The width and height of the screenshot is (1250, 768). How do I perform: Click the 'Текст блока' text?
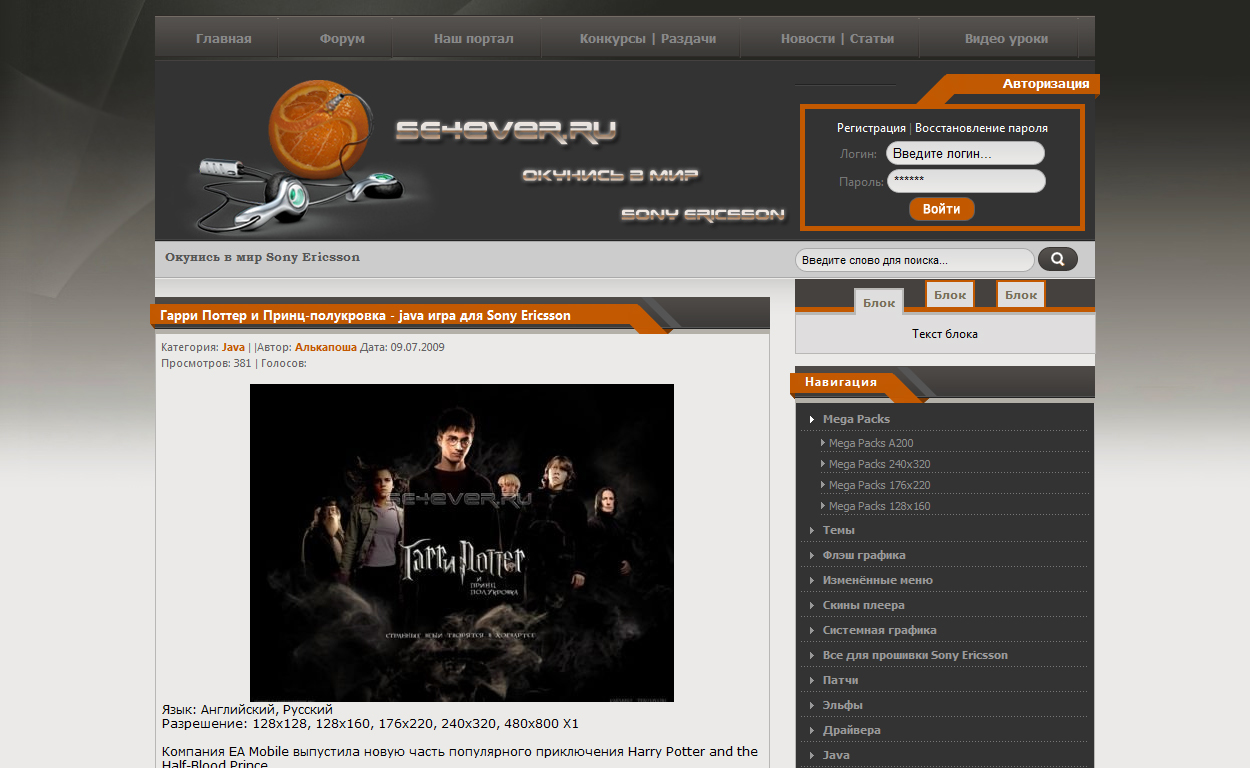point(945,334)
